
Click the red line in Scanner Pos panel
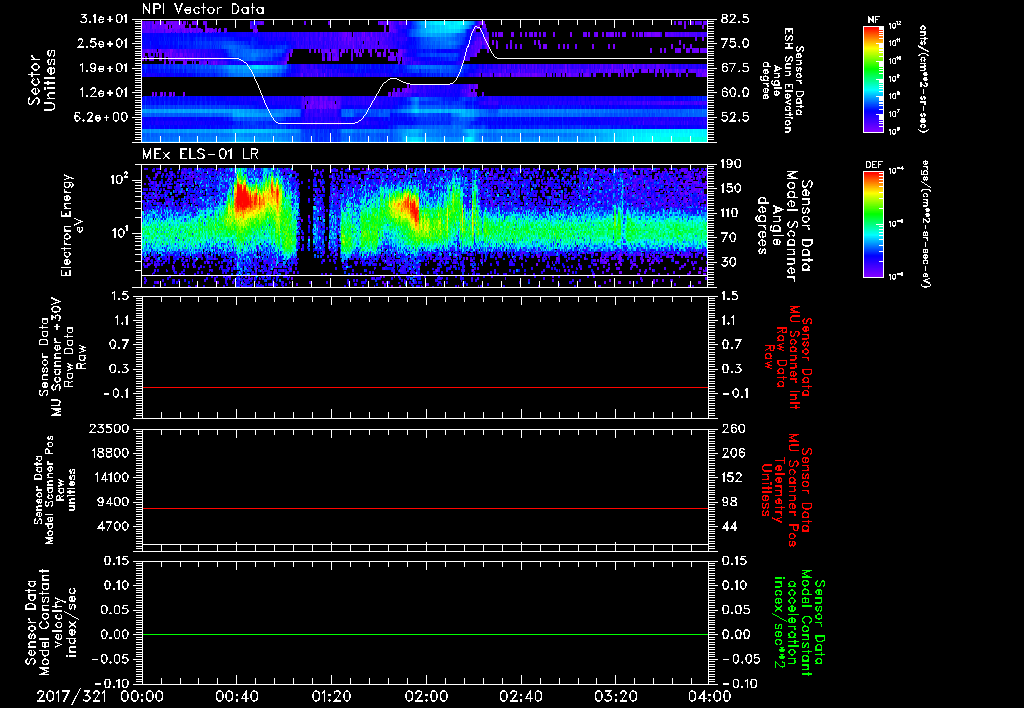coord(424,508)
